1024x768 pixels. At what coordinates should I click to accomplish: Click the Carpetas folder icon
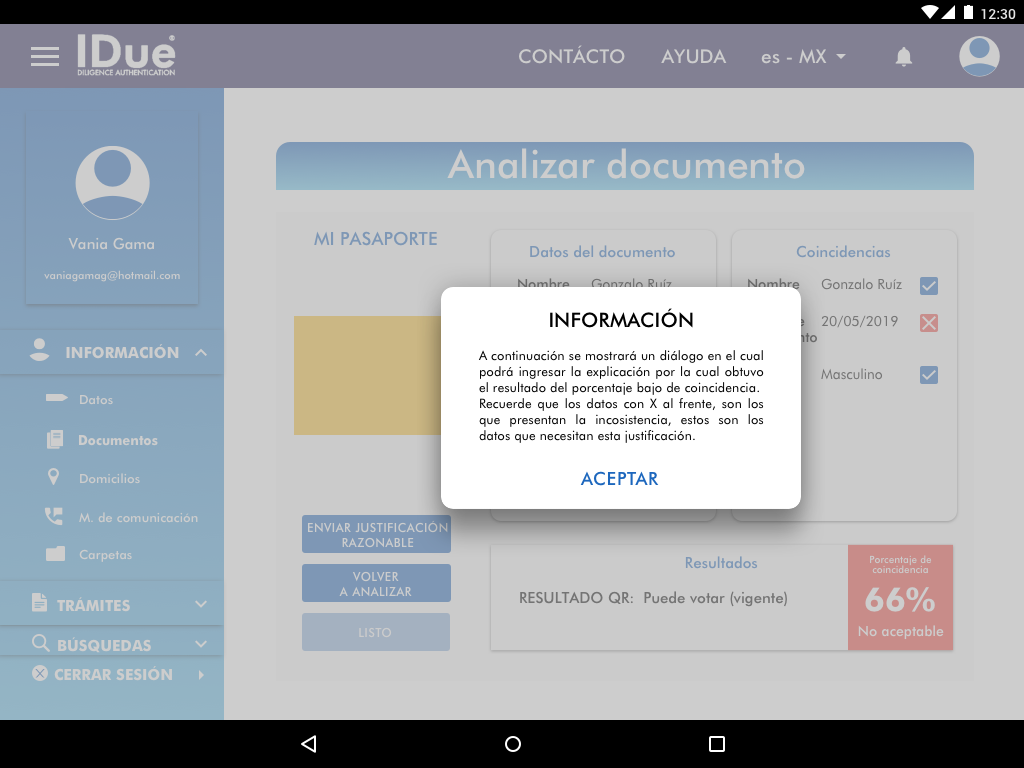tap(55, 554)
